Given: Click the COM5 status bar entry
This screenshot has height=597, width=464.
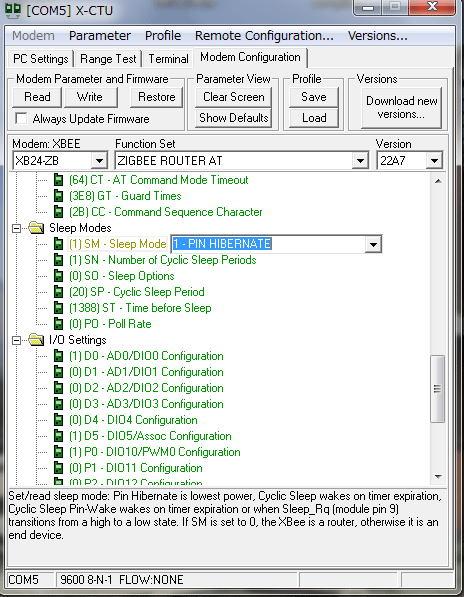Looking at the screenshot, I should click(x=23, y=579).
